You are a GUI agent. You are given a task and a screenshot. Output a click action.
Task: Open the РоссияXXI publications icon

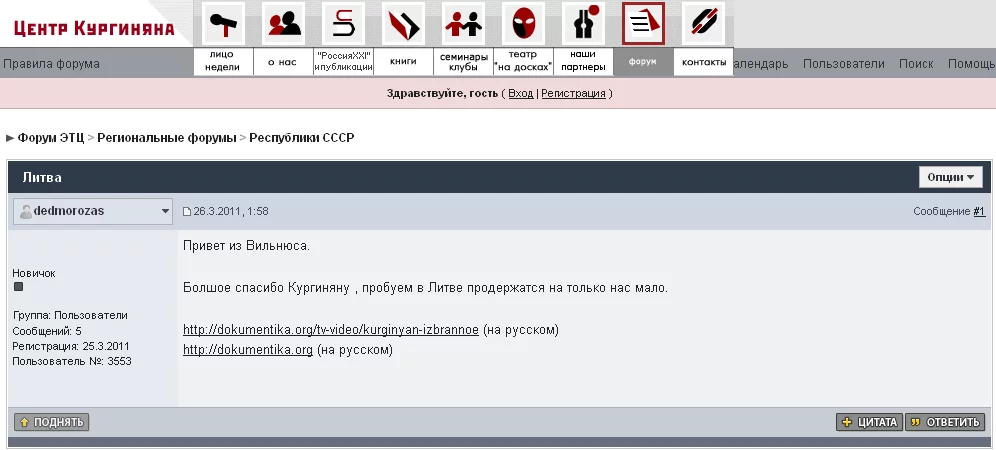(343, 24)
